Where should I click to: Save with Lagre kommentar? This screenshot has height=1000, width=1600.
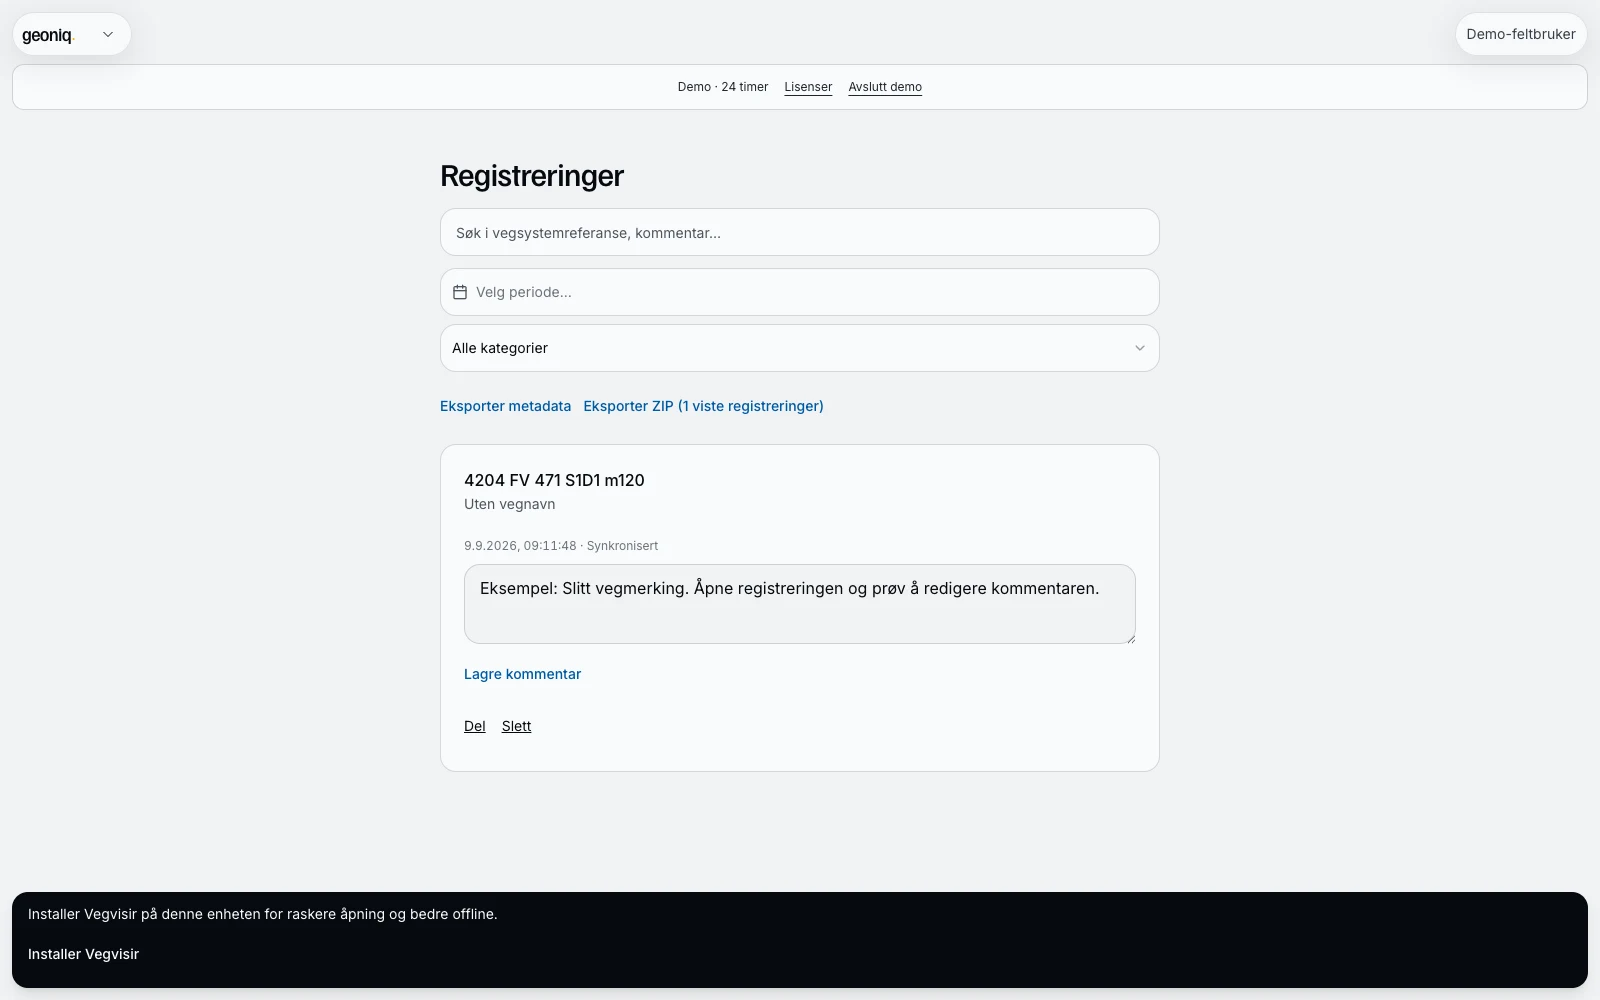tap(522, 674)
